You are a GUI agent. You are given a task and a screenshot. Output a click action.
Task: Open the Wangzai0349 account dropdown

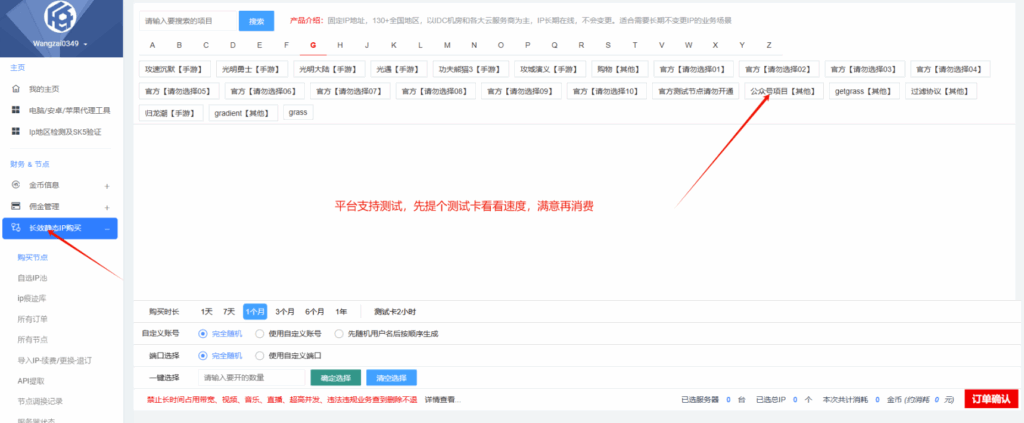point(59,44)
